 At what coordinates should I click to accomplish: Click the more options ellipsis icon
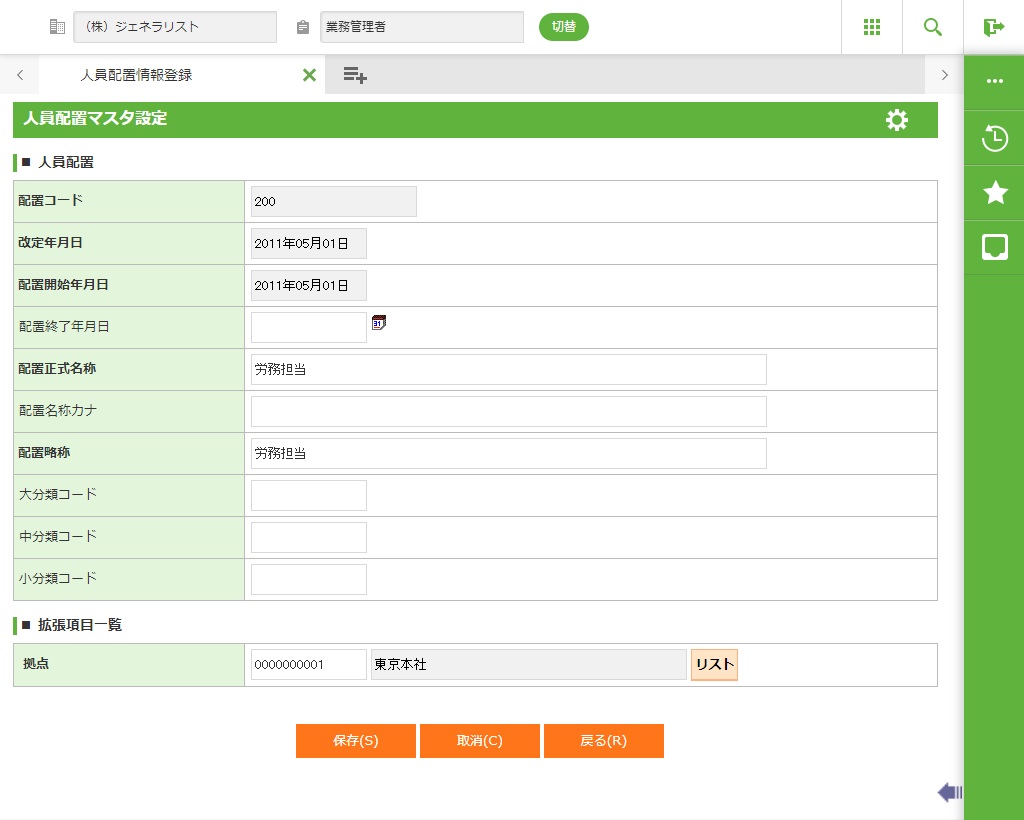point(995,82)
